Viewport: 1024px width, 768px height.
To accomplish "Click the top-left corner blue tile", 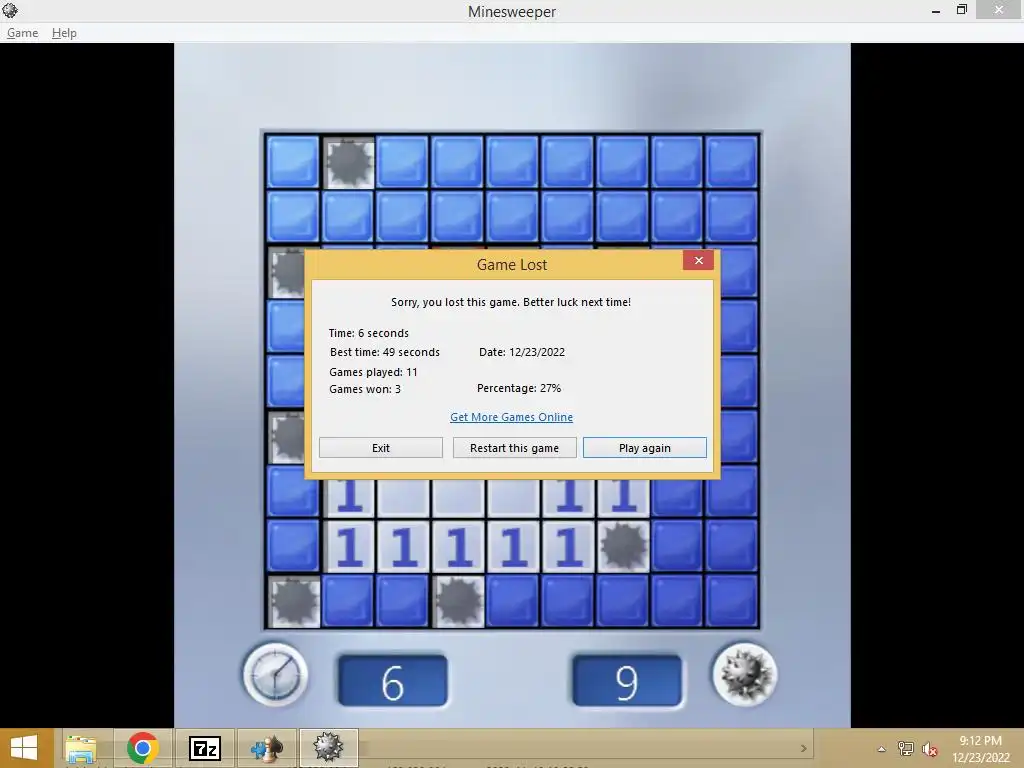I will (x=294, y=162).
